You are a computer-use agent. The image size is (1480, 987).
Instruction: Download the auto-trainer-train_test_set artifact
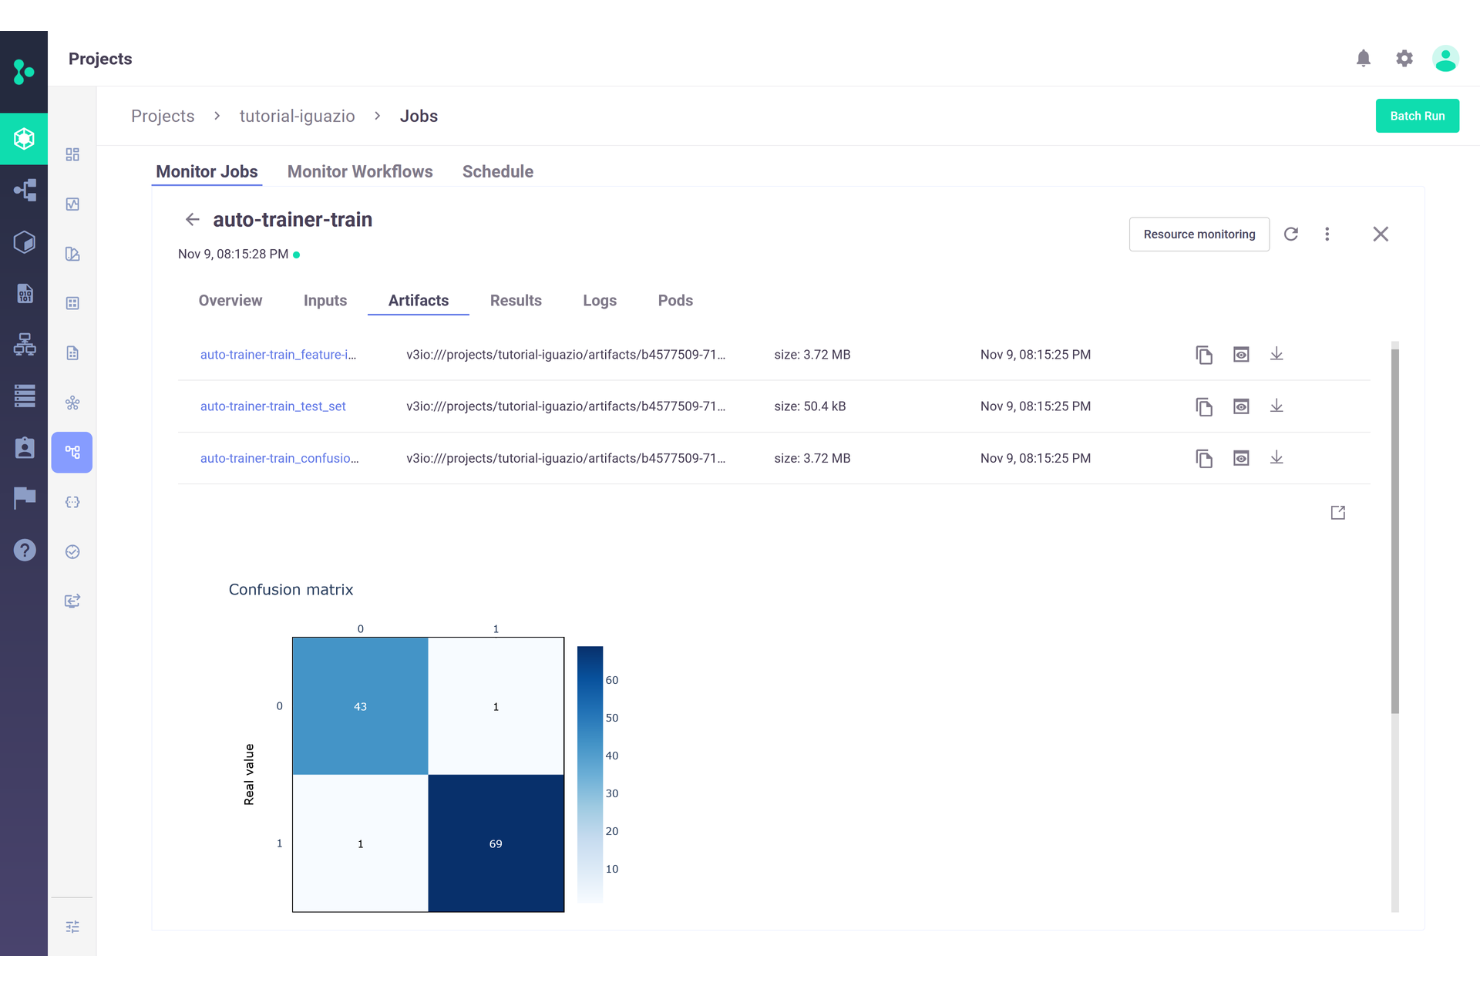click(x=1276, y=406)
